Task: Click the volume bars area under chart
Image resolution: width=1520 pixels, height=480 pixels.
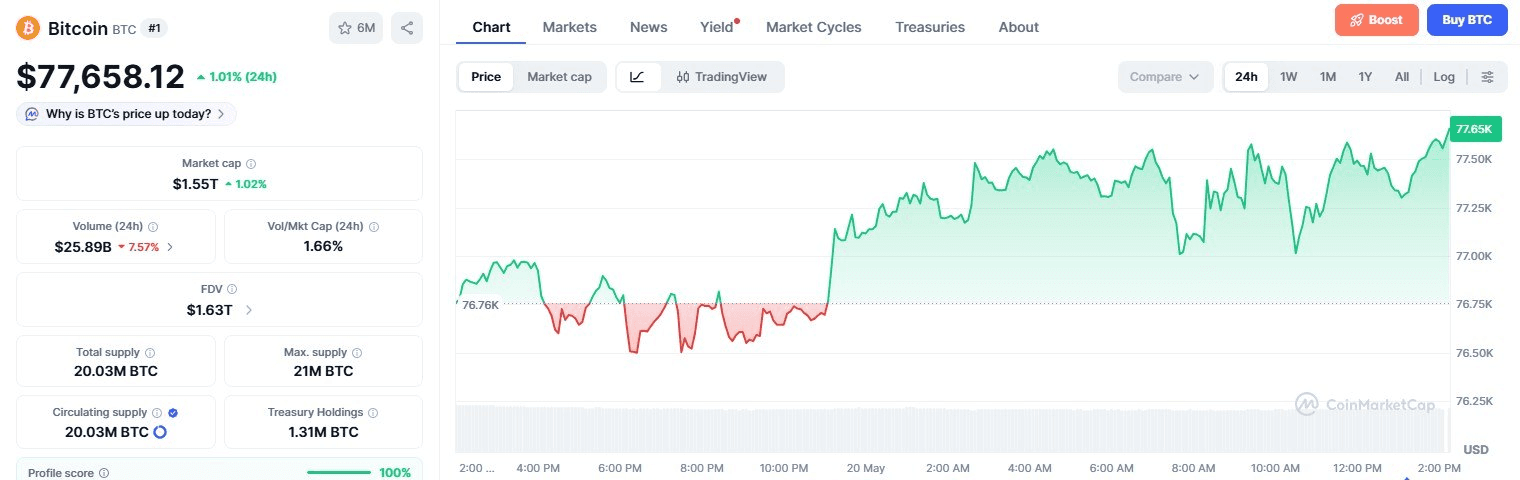Action: (x=951, y=428)
